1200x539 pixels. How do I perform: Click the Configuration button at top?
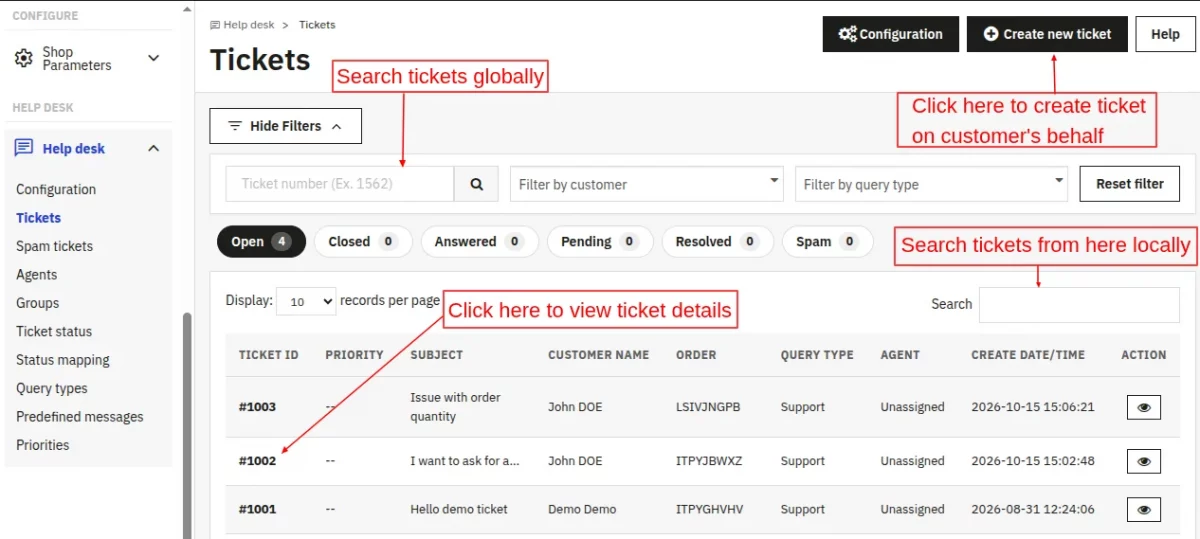click(891, 34)
